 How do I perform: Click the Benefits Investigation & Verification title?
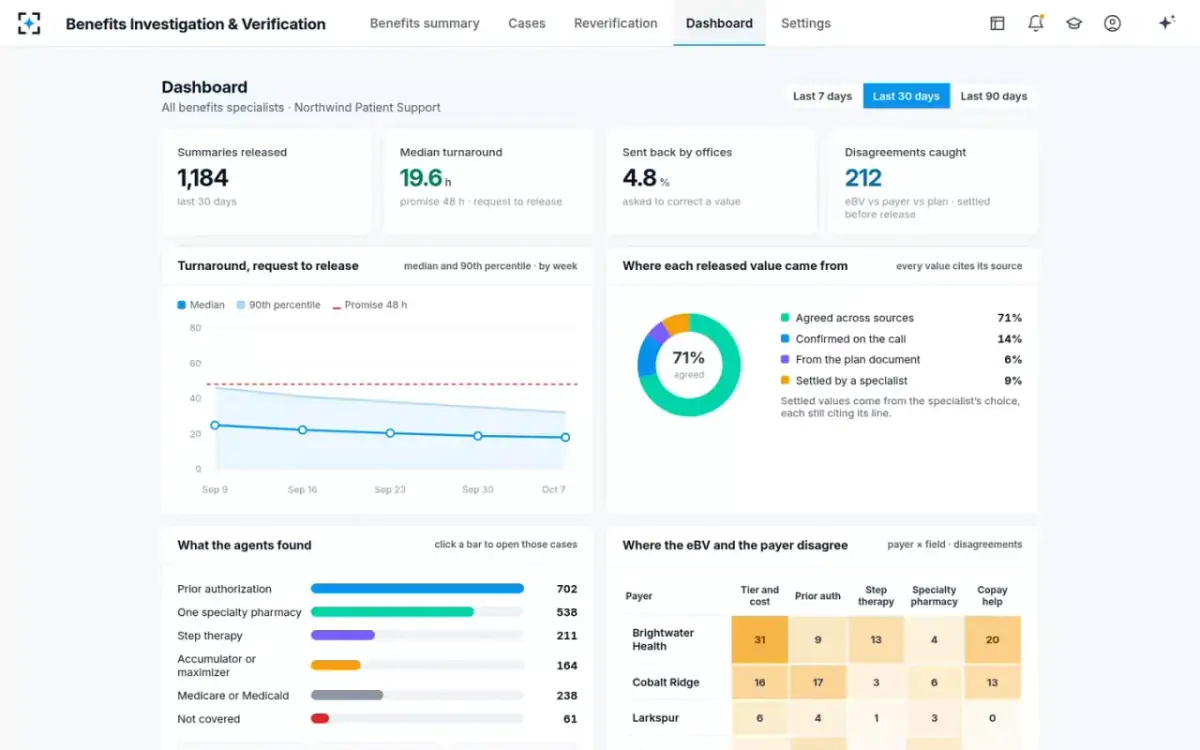click(x=196, y=24)
